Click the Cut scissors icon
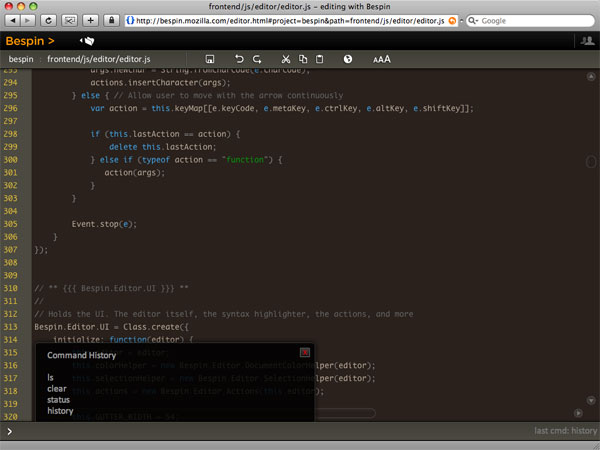Screen dimensions: 600x450 (x=286, y=60)
